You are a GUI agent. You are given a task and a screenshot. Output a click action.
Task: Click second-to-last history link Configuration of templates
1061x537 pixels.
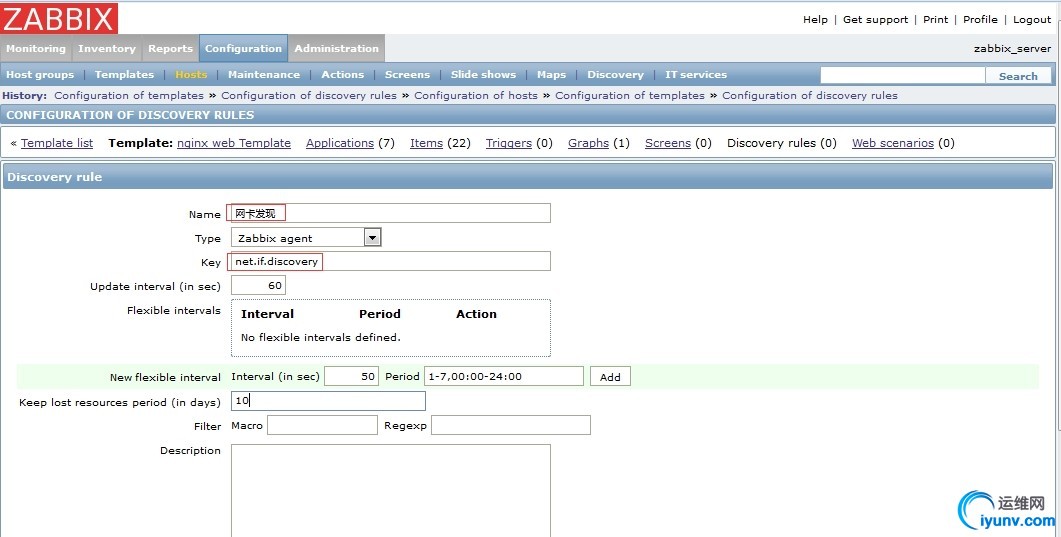point(630,95)
